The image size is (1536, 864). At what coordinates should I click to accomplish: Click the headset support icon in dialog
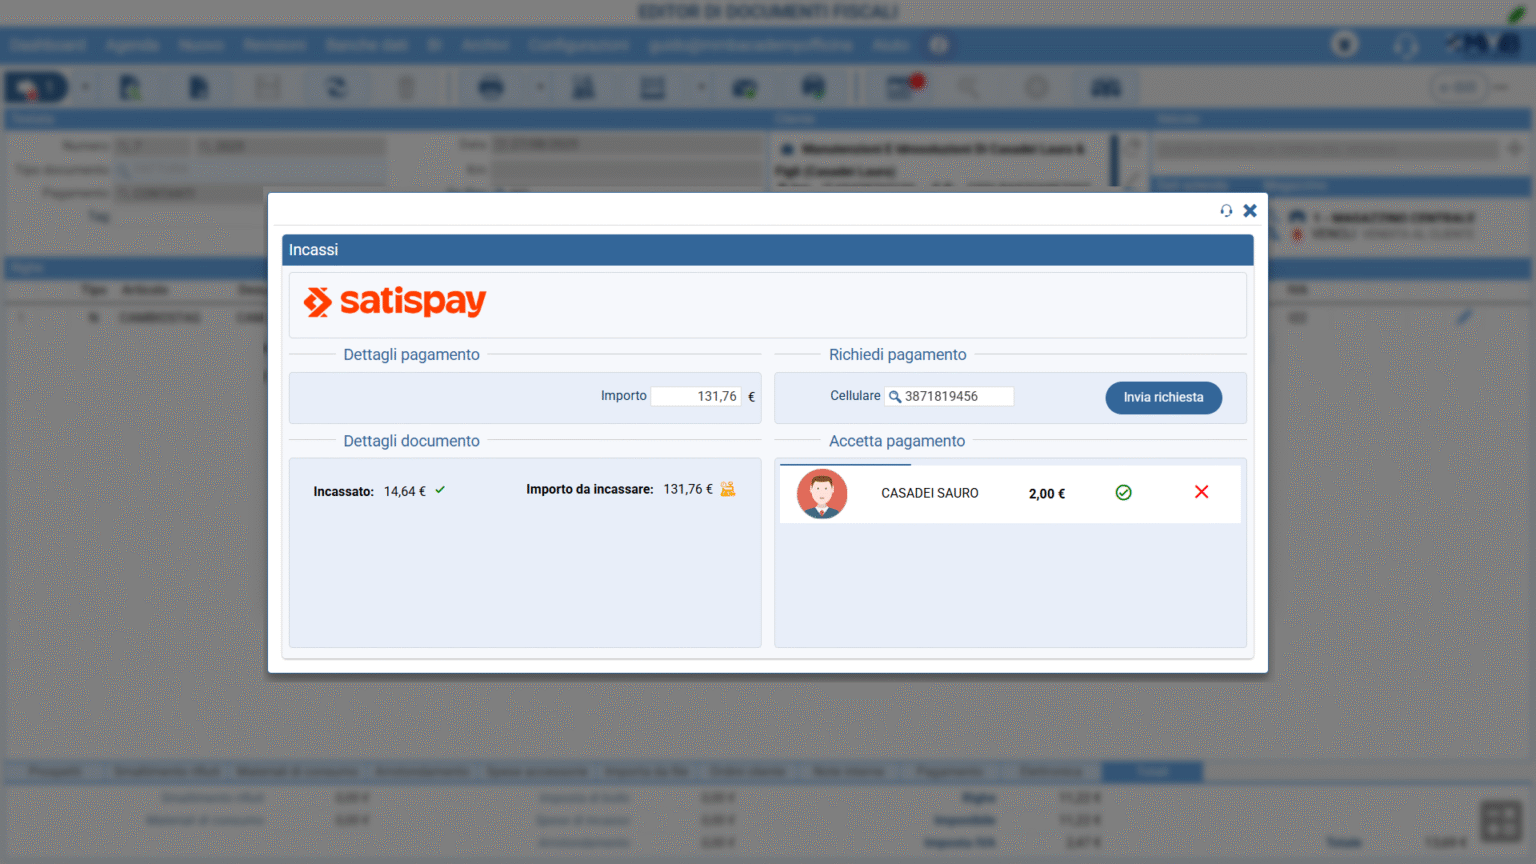coord(1225,211)
